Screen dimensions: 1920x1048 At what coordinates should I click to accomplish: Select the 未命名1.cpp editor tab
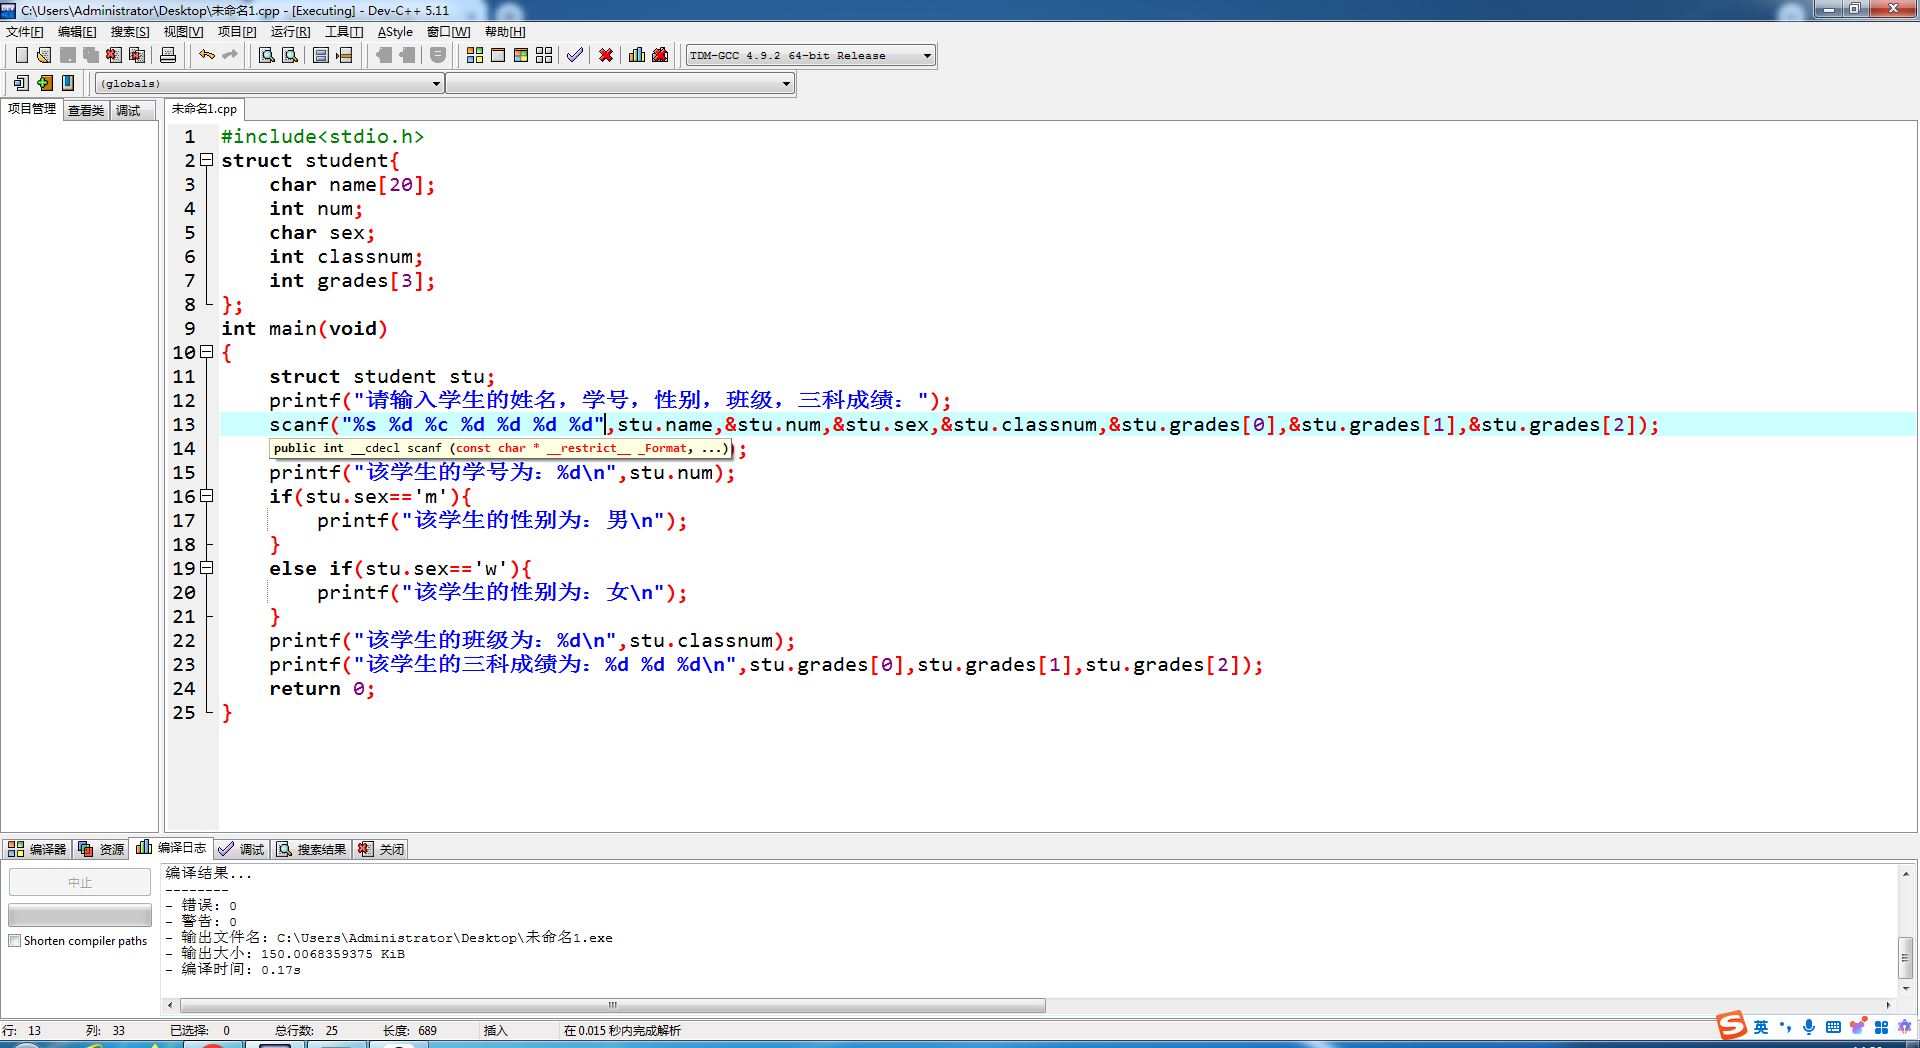coord(204,109)
